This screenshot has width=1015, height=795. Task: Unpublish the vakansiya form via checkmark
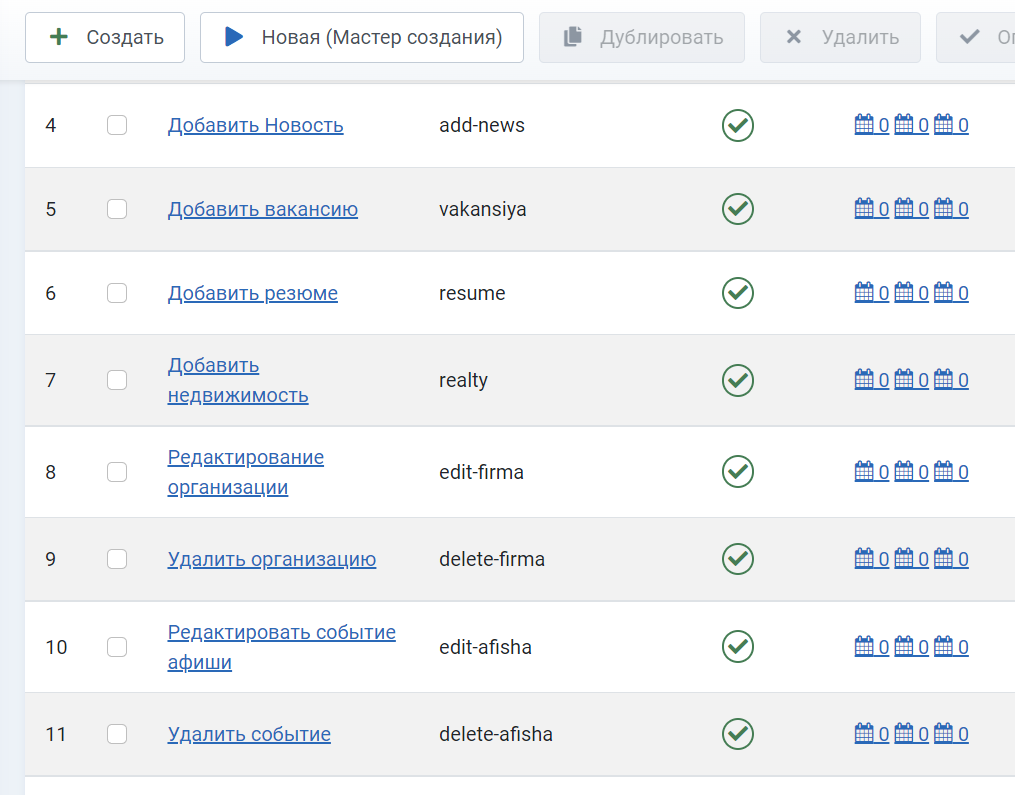[x=737, y=209]
